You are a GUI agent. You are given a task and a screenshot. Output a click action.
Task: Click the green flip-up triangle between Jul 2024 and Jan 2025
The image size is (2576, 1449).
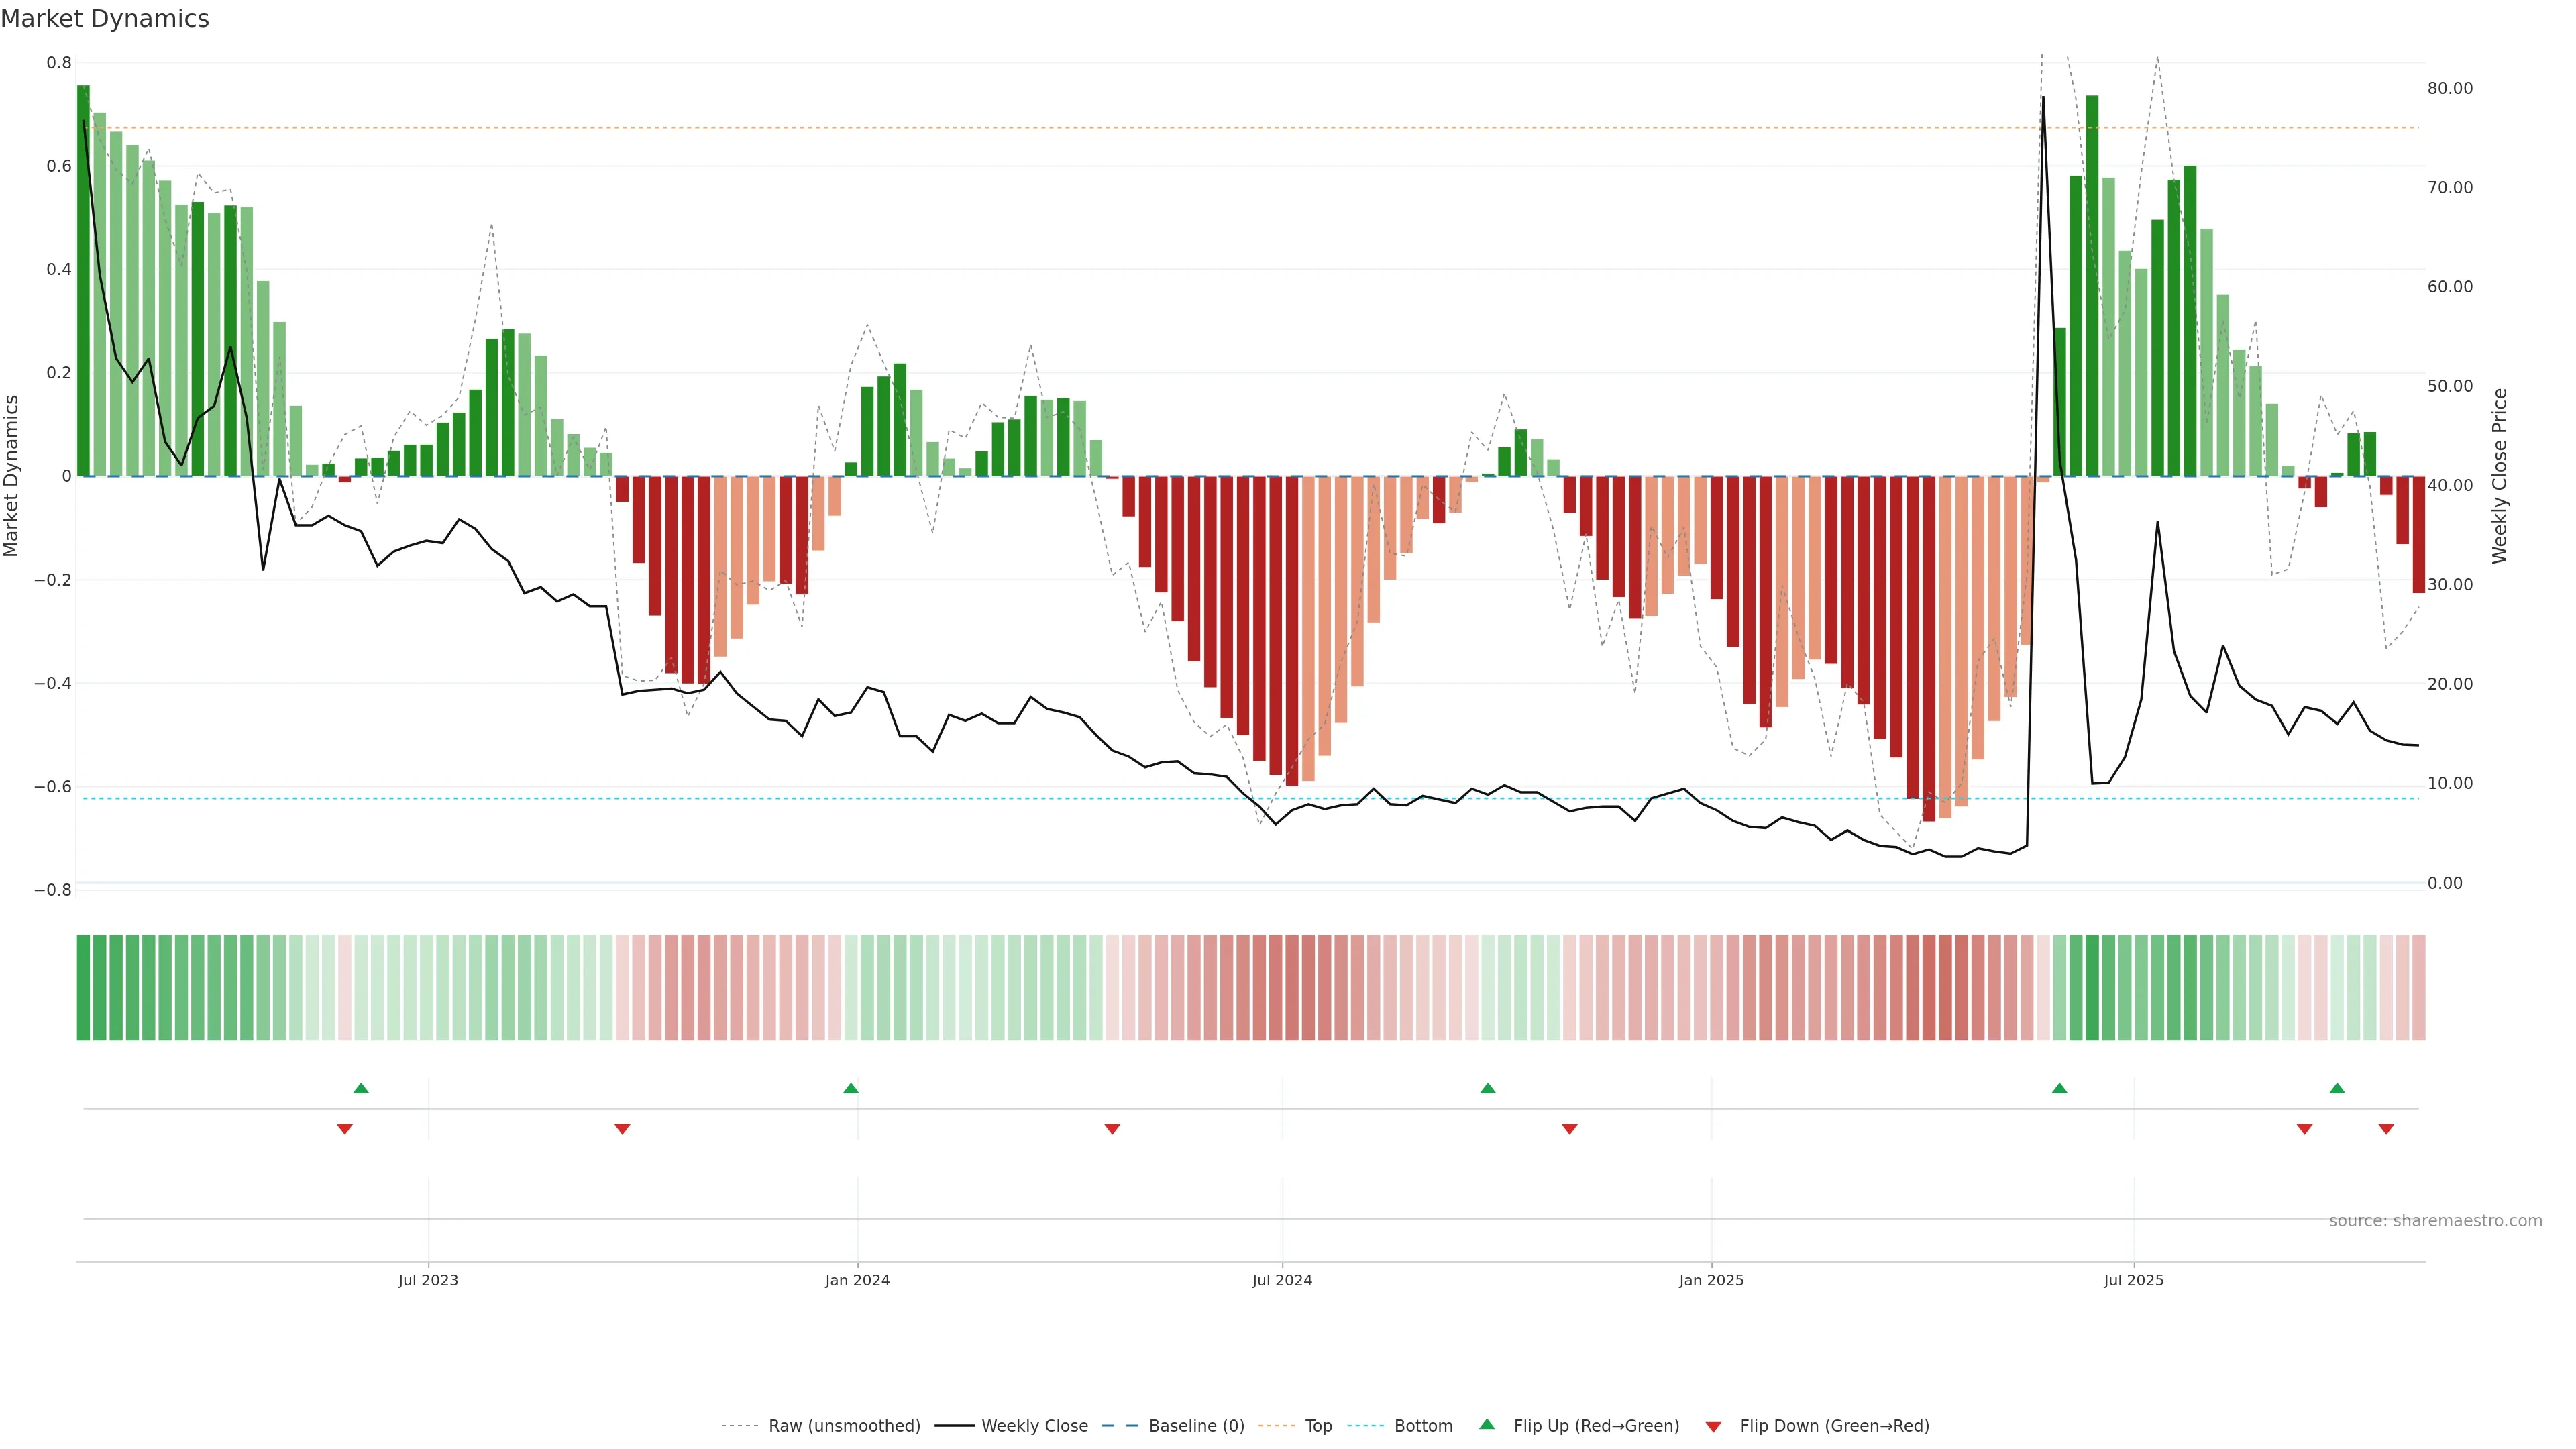pyautogui.click(x=1488, y=1088)
